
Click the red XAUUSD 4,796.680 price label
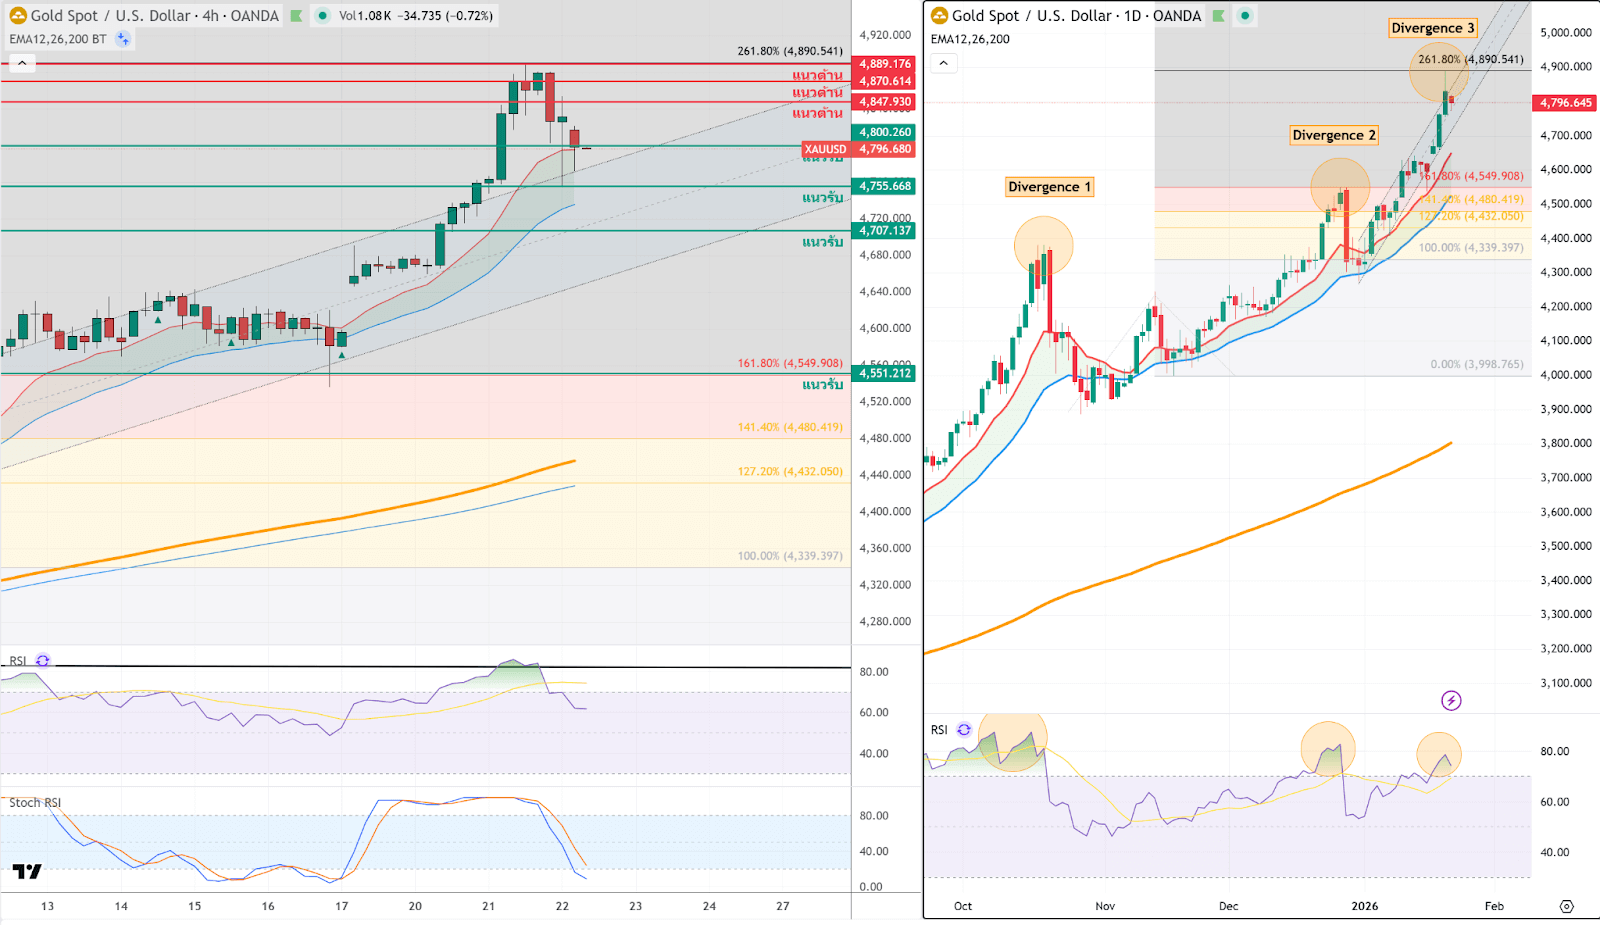click(859, 149)
